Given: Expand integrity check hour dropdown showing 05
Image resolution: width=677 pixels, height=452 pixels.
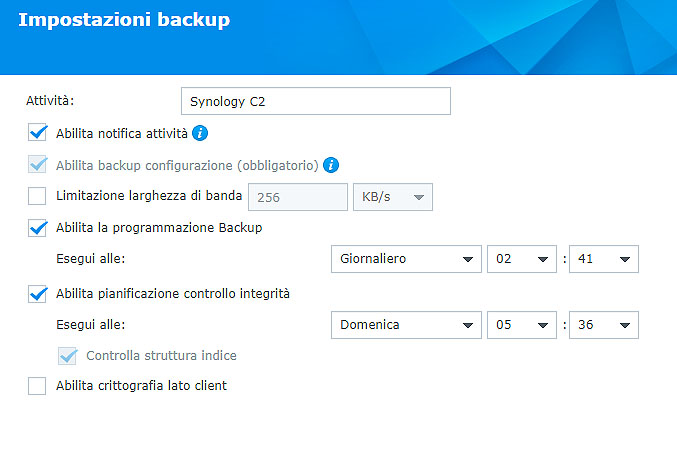Looking at the screenshot, I should click(x=521, y=326).
